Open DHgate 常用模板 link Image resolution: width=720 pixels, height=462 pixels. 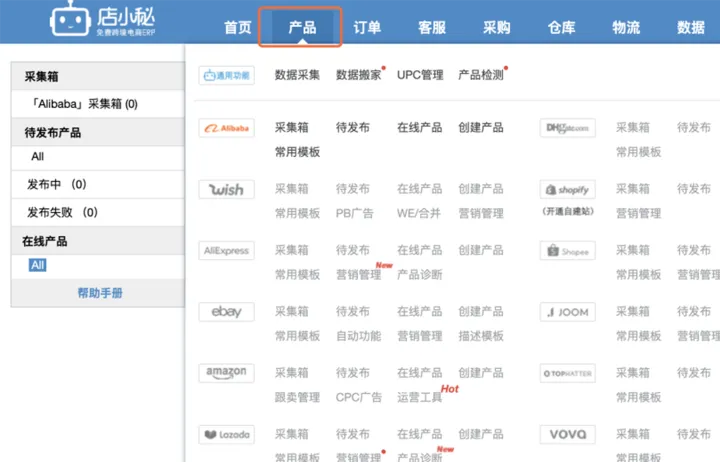click(x=638, y=152)
